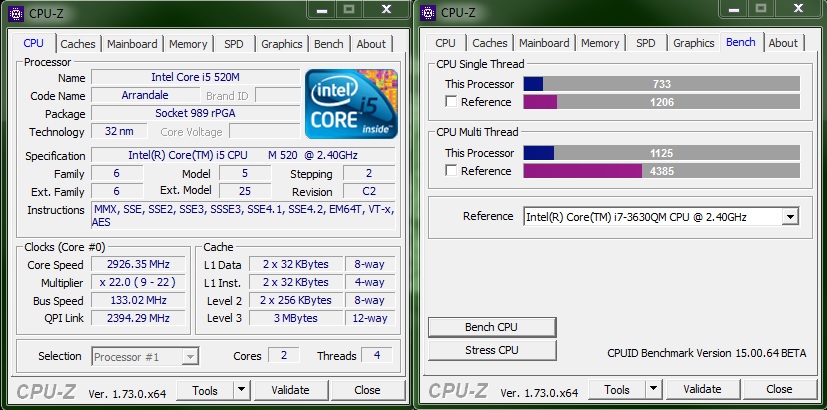
Task: Click Tools button in Bench window
Action: [617, 389]
